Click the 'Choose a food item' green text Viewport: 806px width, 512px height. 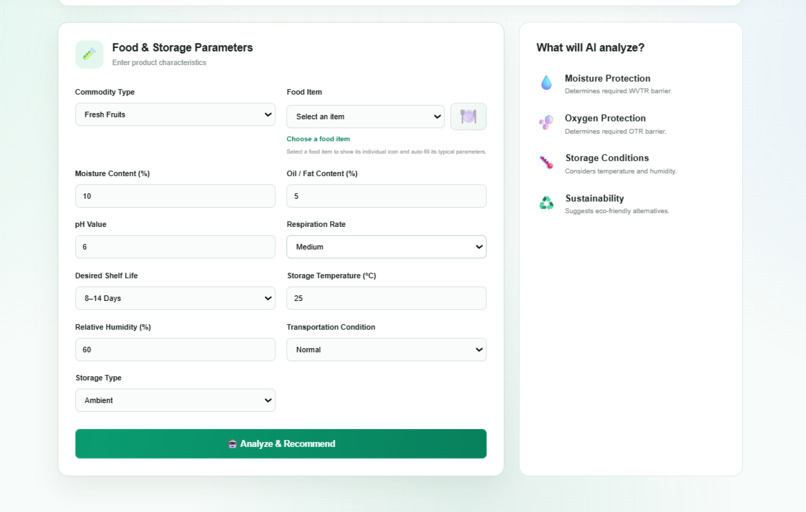(318, 139)
